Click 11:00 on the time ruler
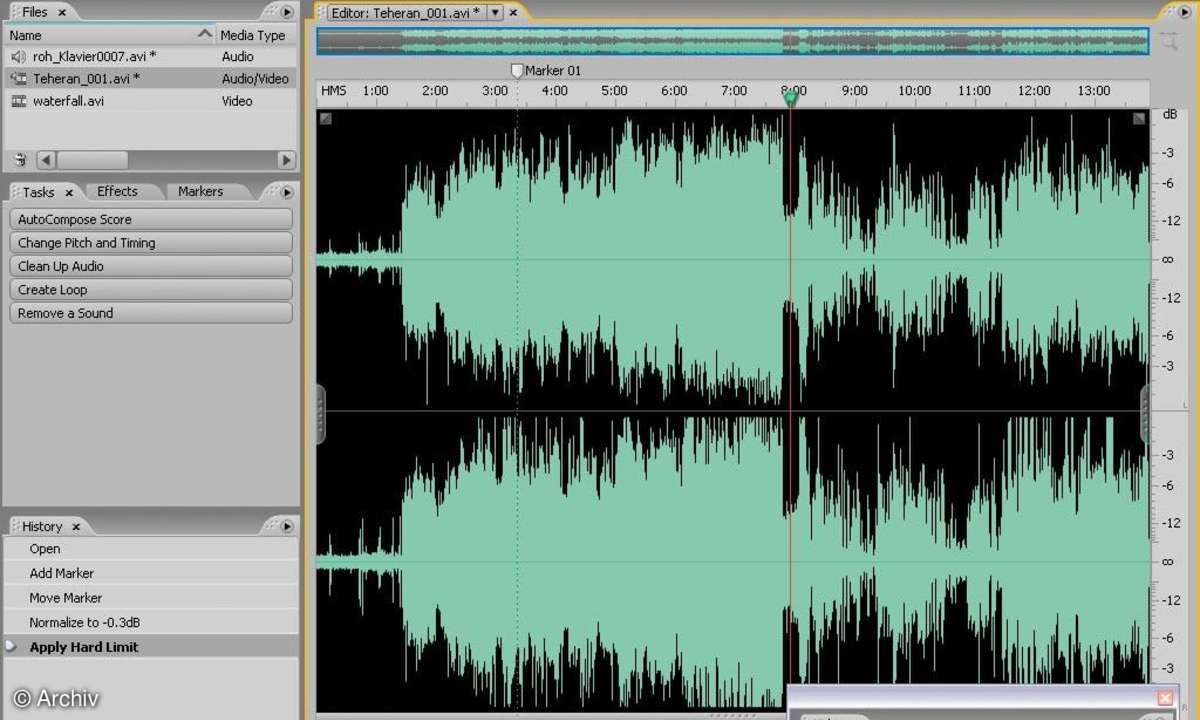 pos(974,91)
